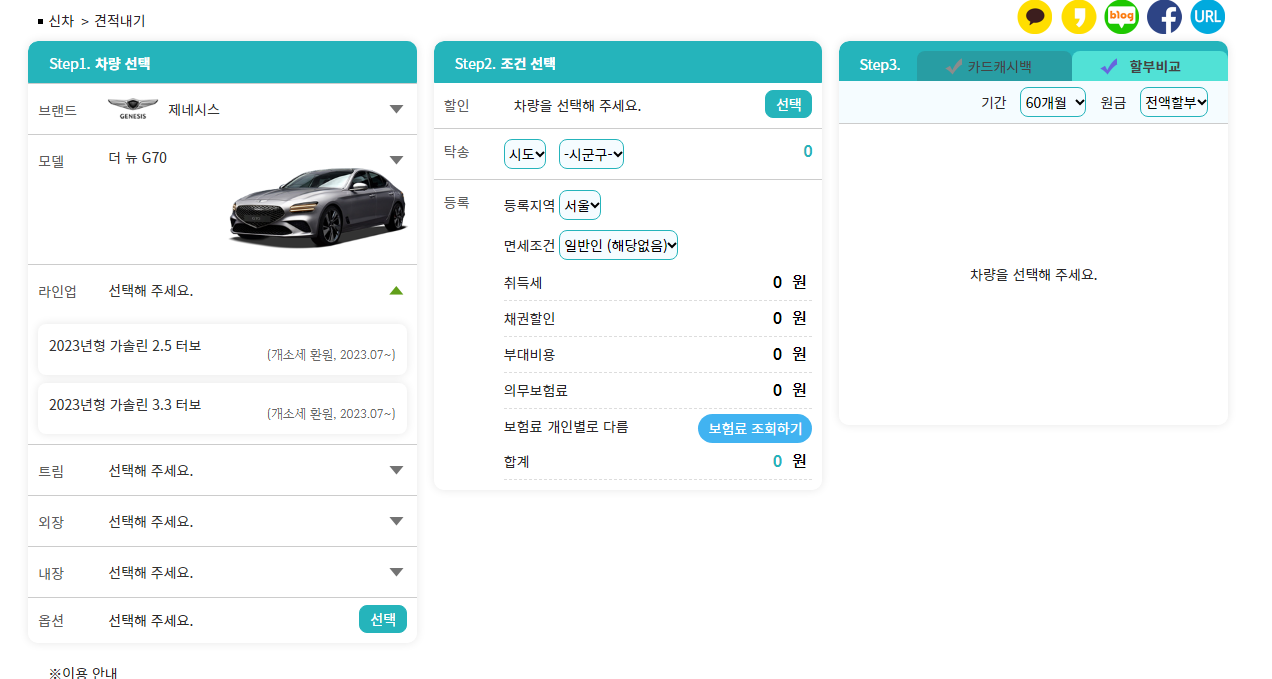Click the G70 car thumbnail image

click(318, 207)
